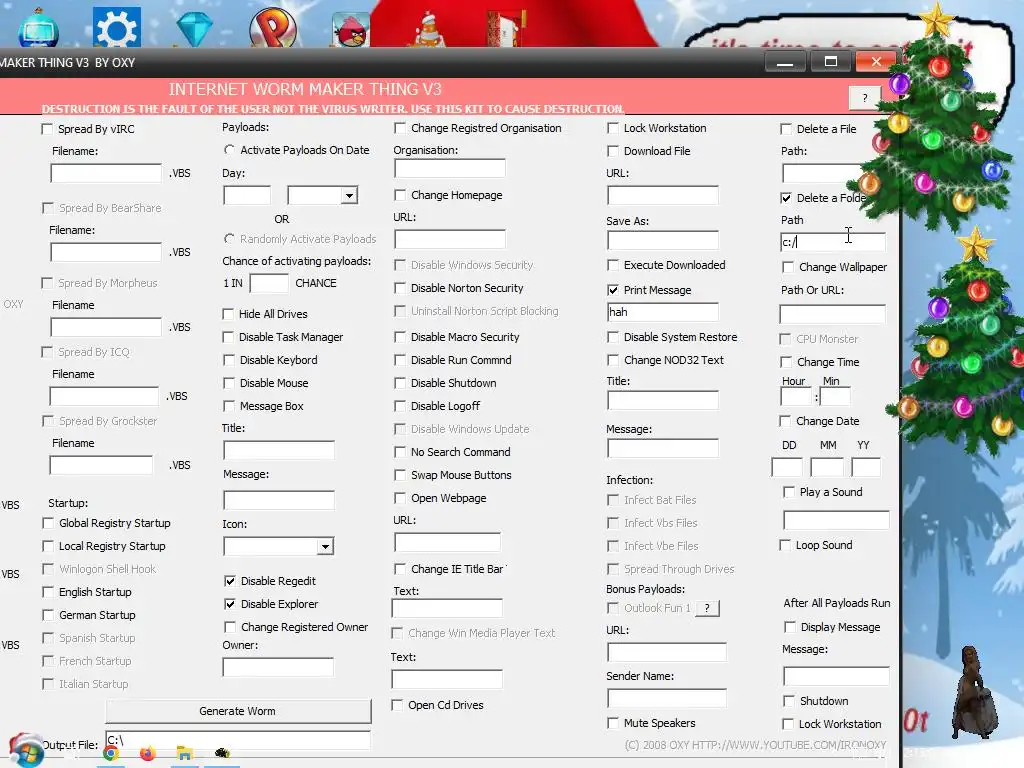Screen dimensions: 1024x768
Task: Tick the Change Homepage checkbox
Action: tap(400, 195)
